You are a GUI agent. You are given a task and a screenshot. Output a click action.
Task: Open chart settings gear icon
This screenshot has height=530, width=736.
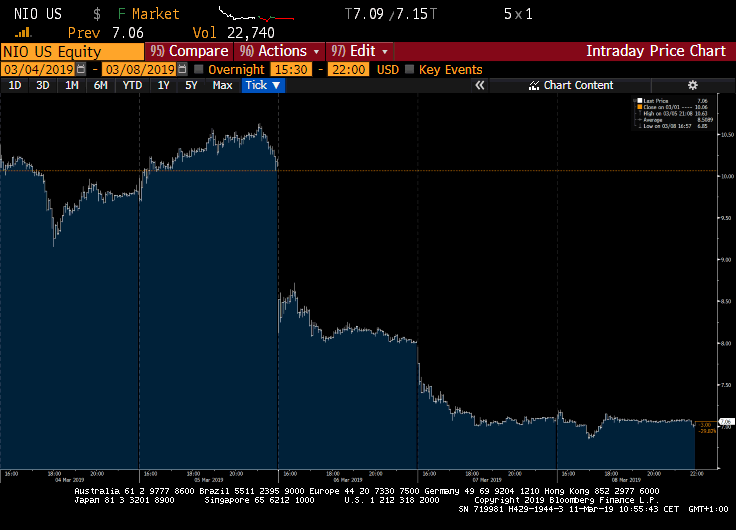pos(693,85)
